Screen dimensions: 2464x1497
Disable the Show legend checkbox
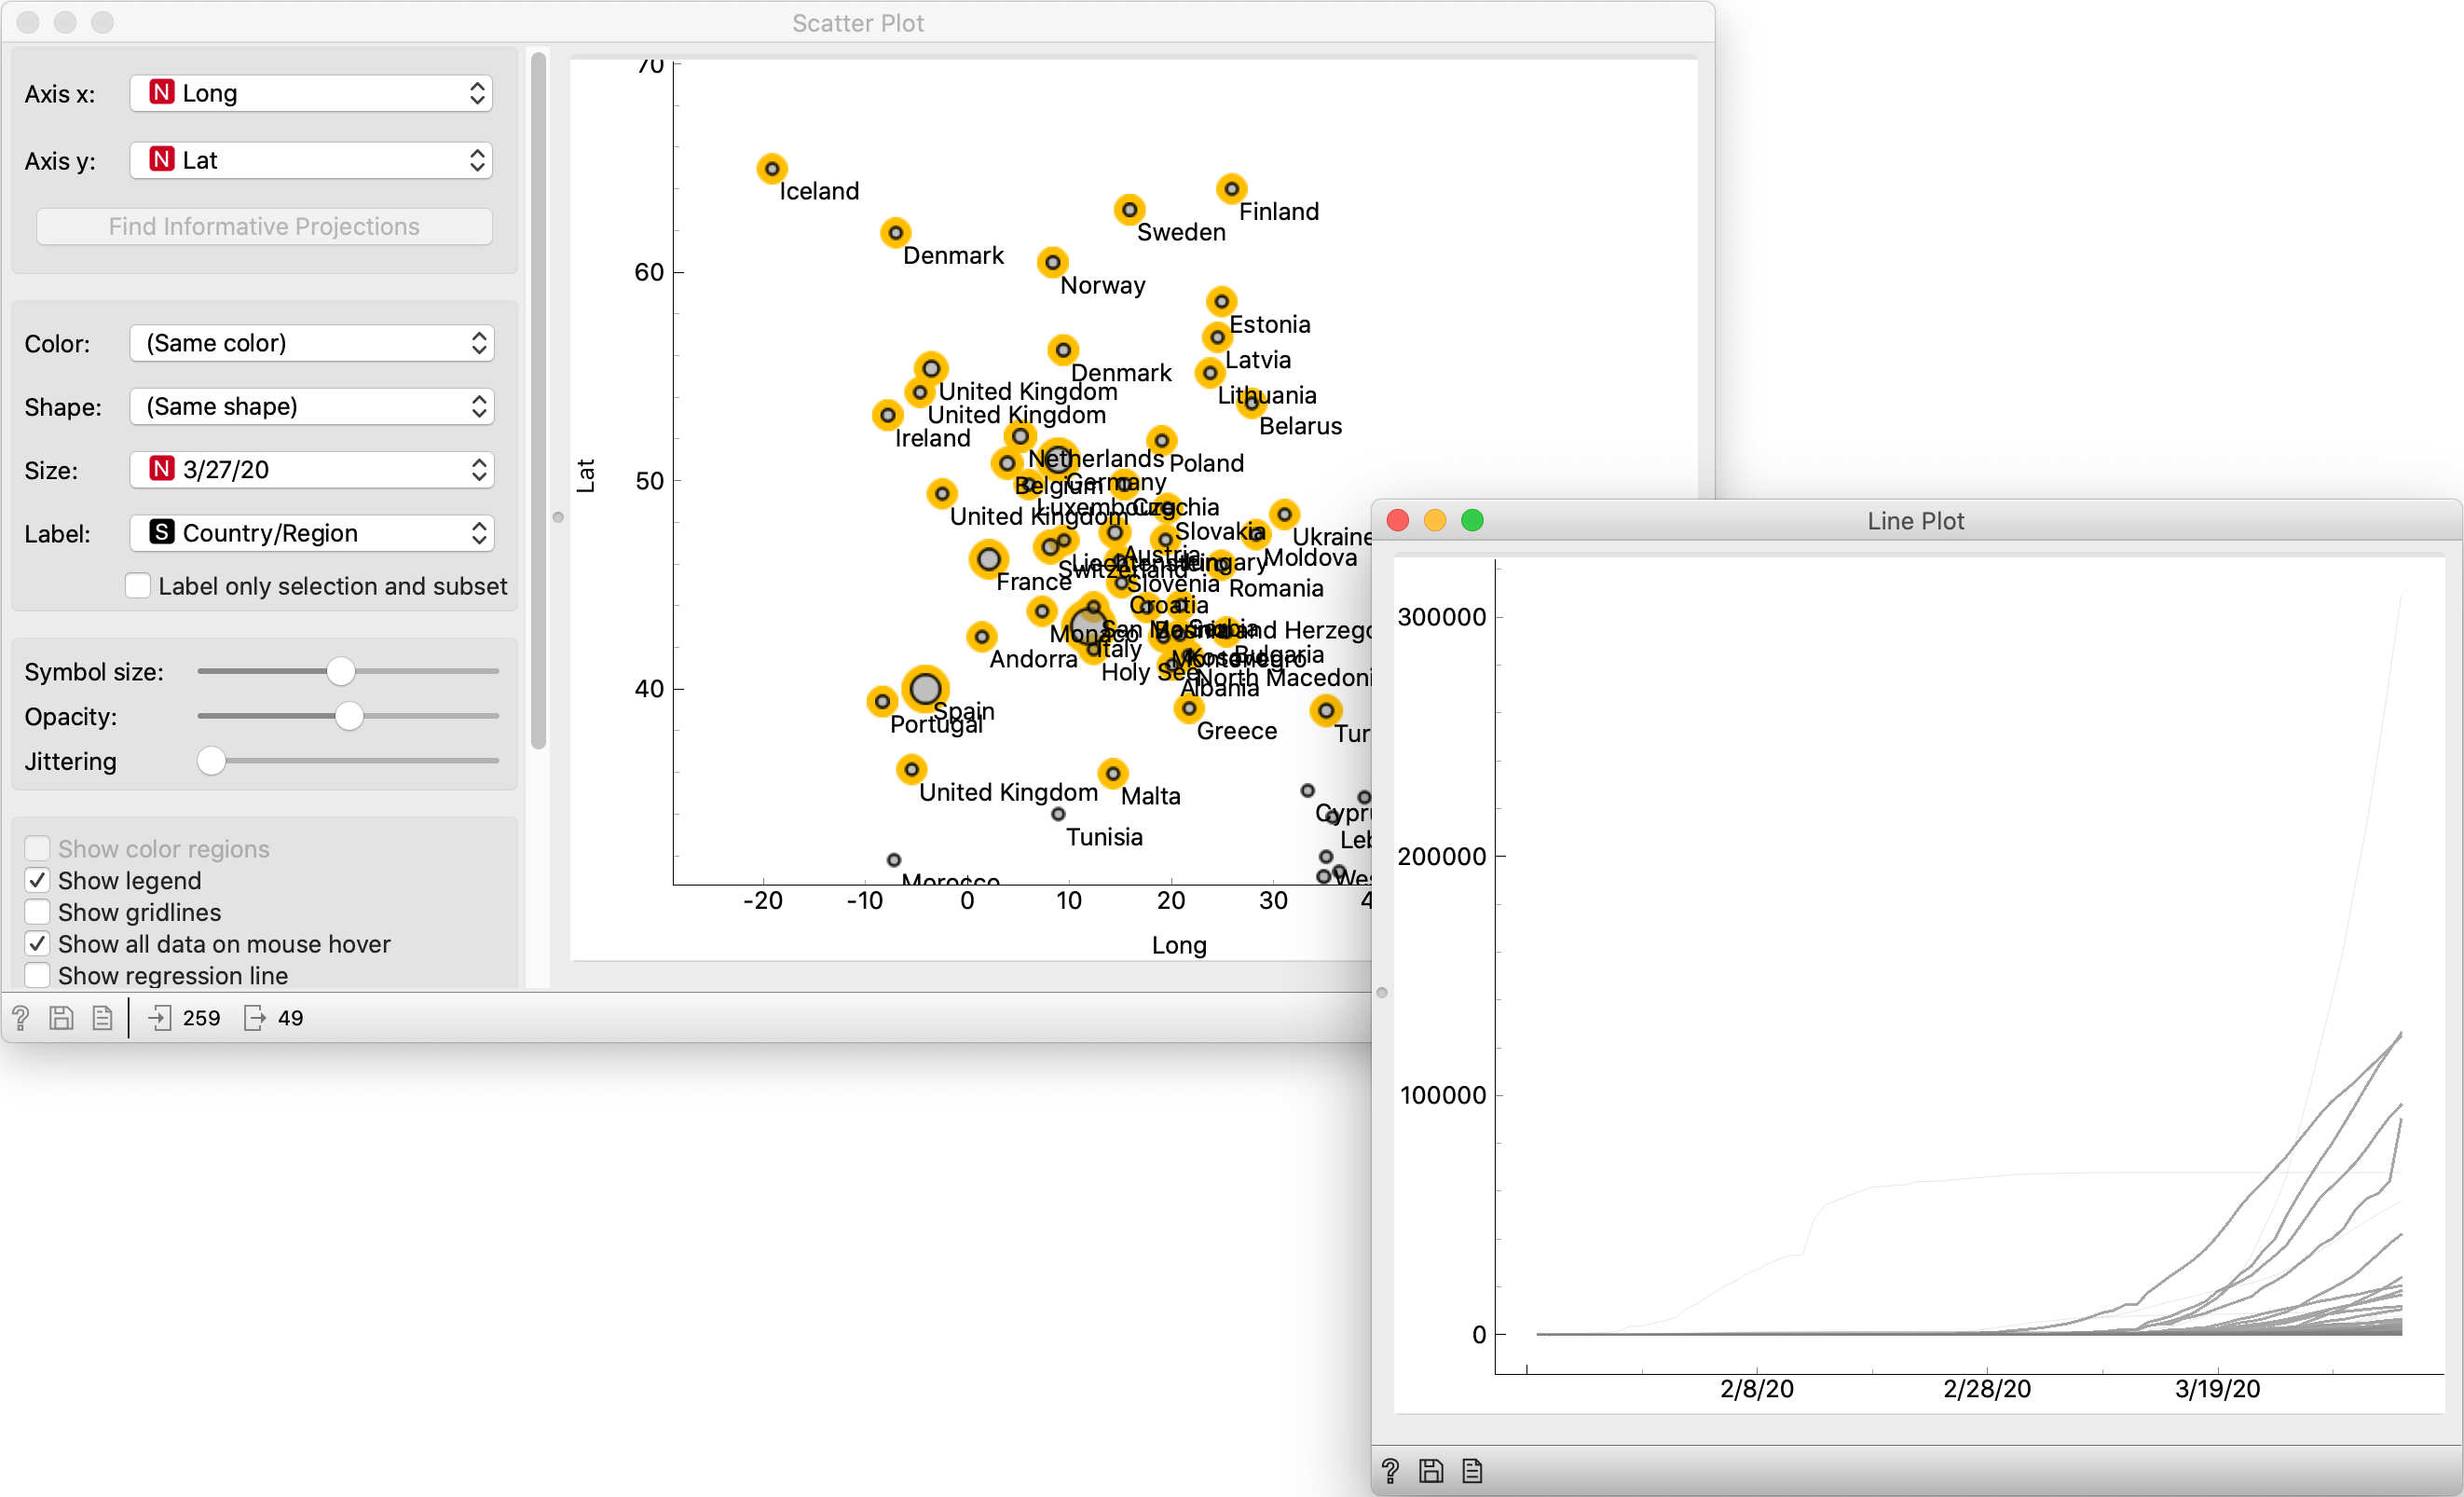click(x=37, y=880)
